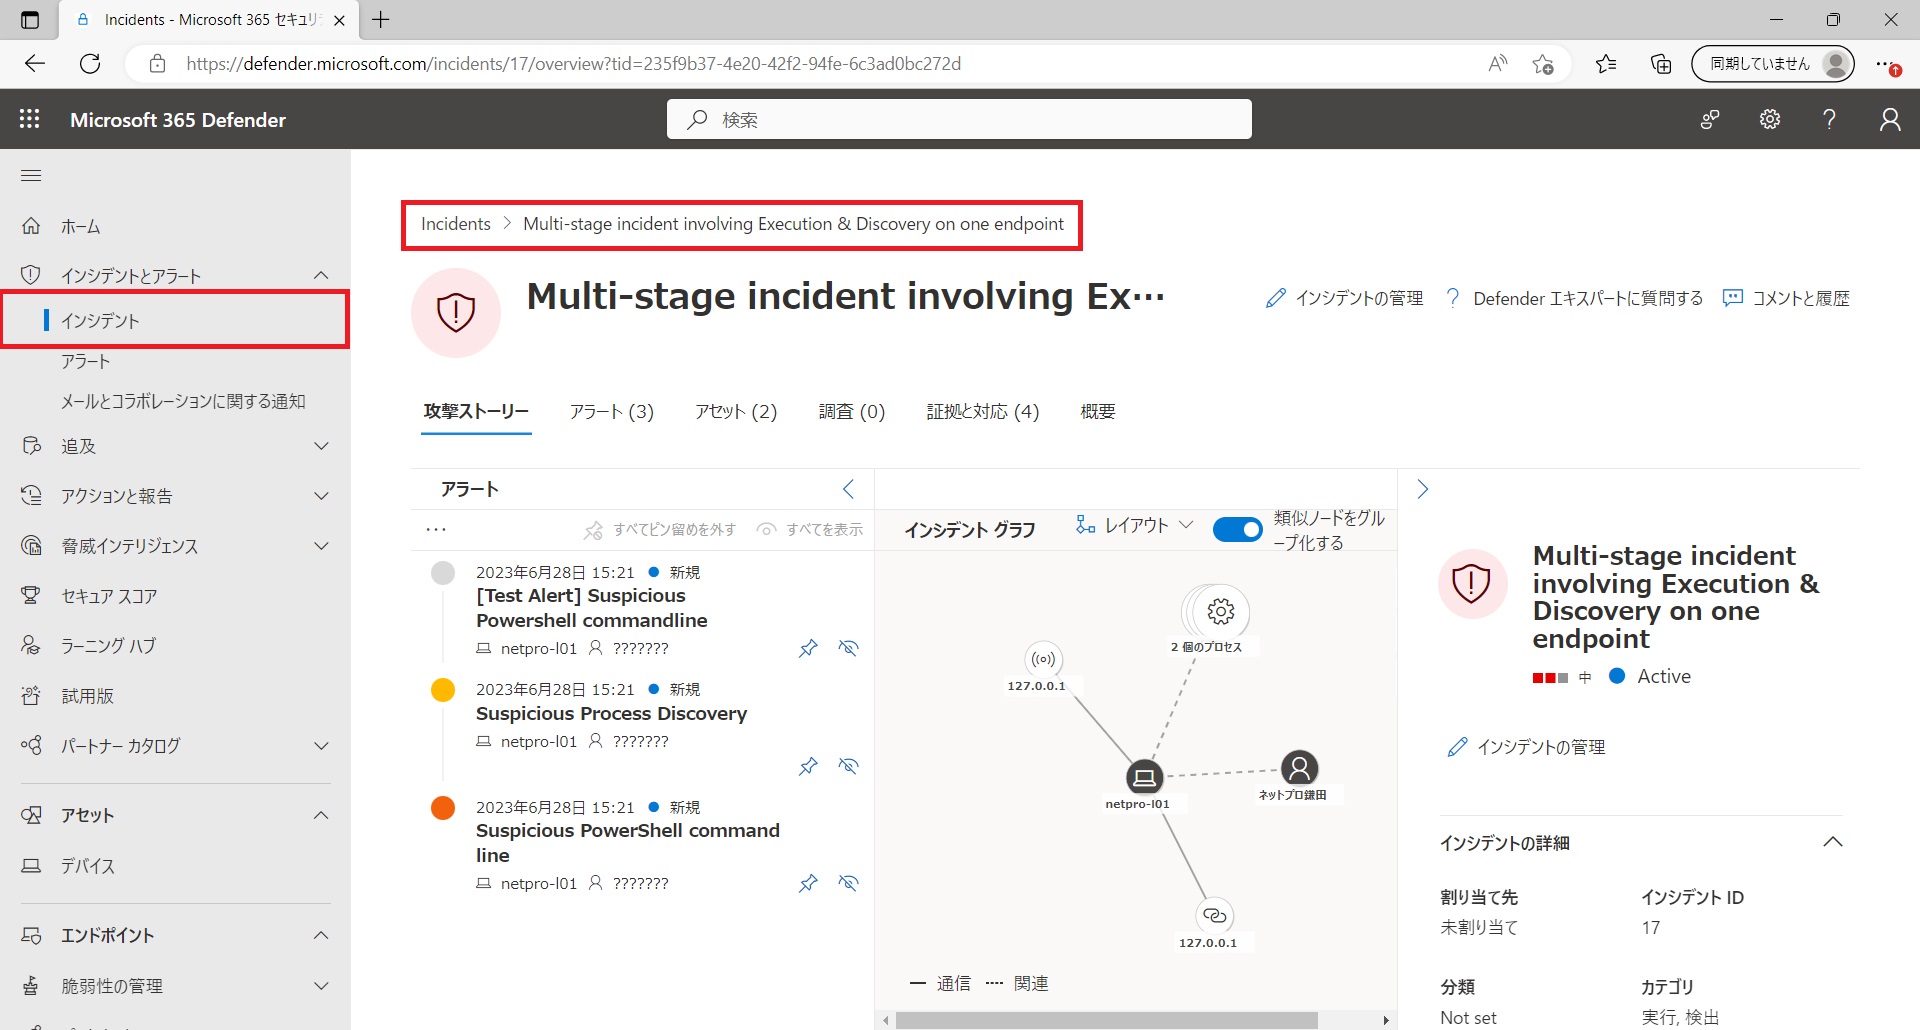Click the インシデントの管理 link
This screenshot has height=1030, width=1920.
tap(1357, 297)
